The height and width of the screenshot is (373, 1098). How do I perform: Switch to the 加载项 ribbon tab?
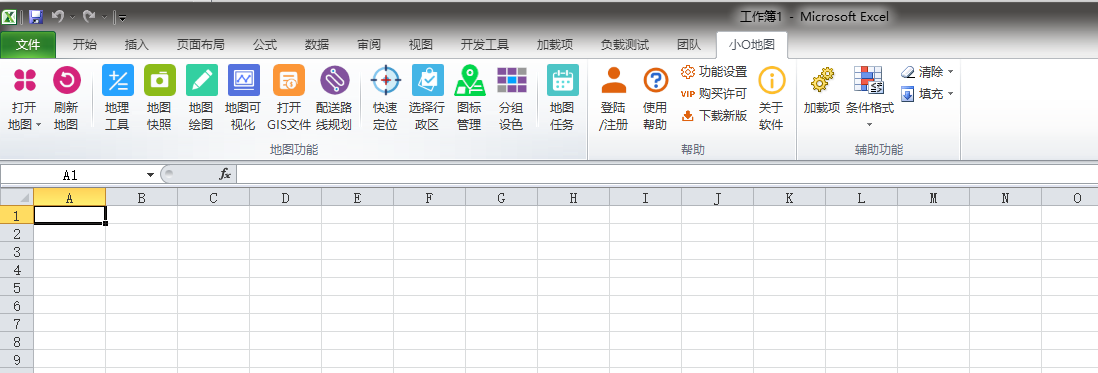tap(555, 45)
